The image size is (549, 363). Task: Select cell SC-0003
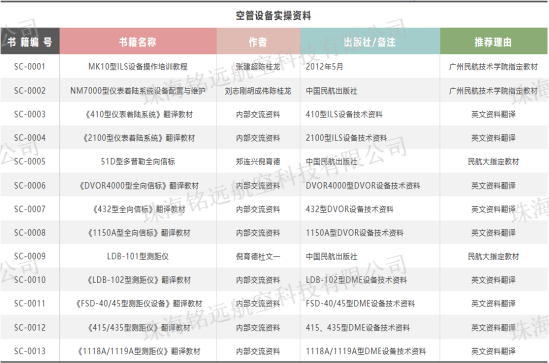click(30, 114)
